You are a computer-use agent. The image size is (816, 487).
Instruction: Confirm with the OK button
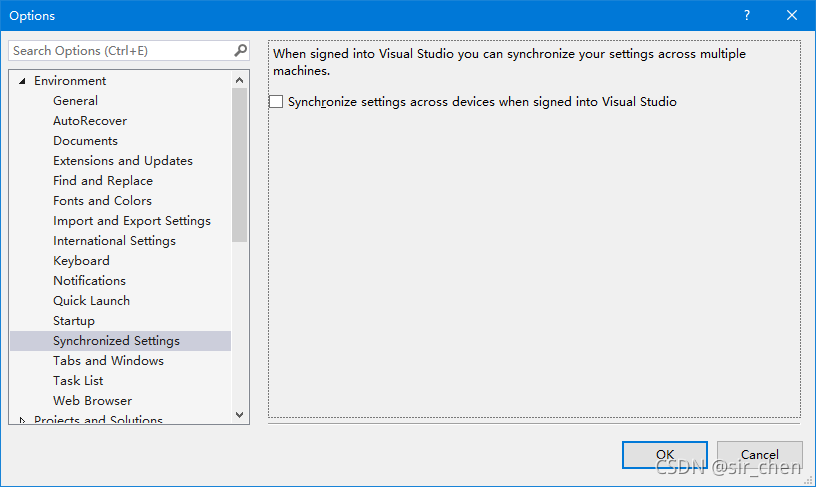point(665,455)
